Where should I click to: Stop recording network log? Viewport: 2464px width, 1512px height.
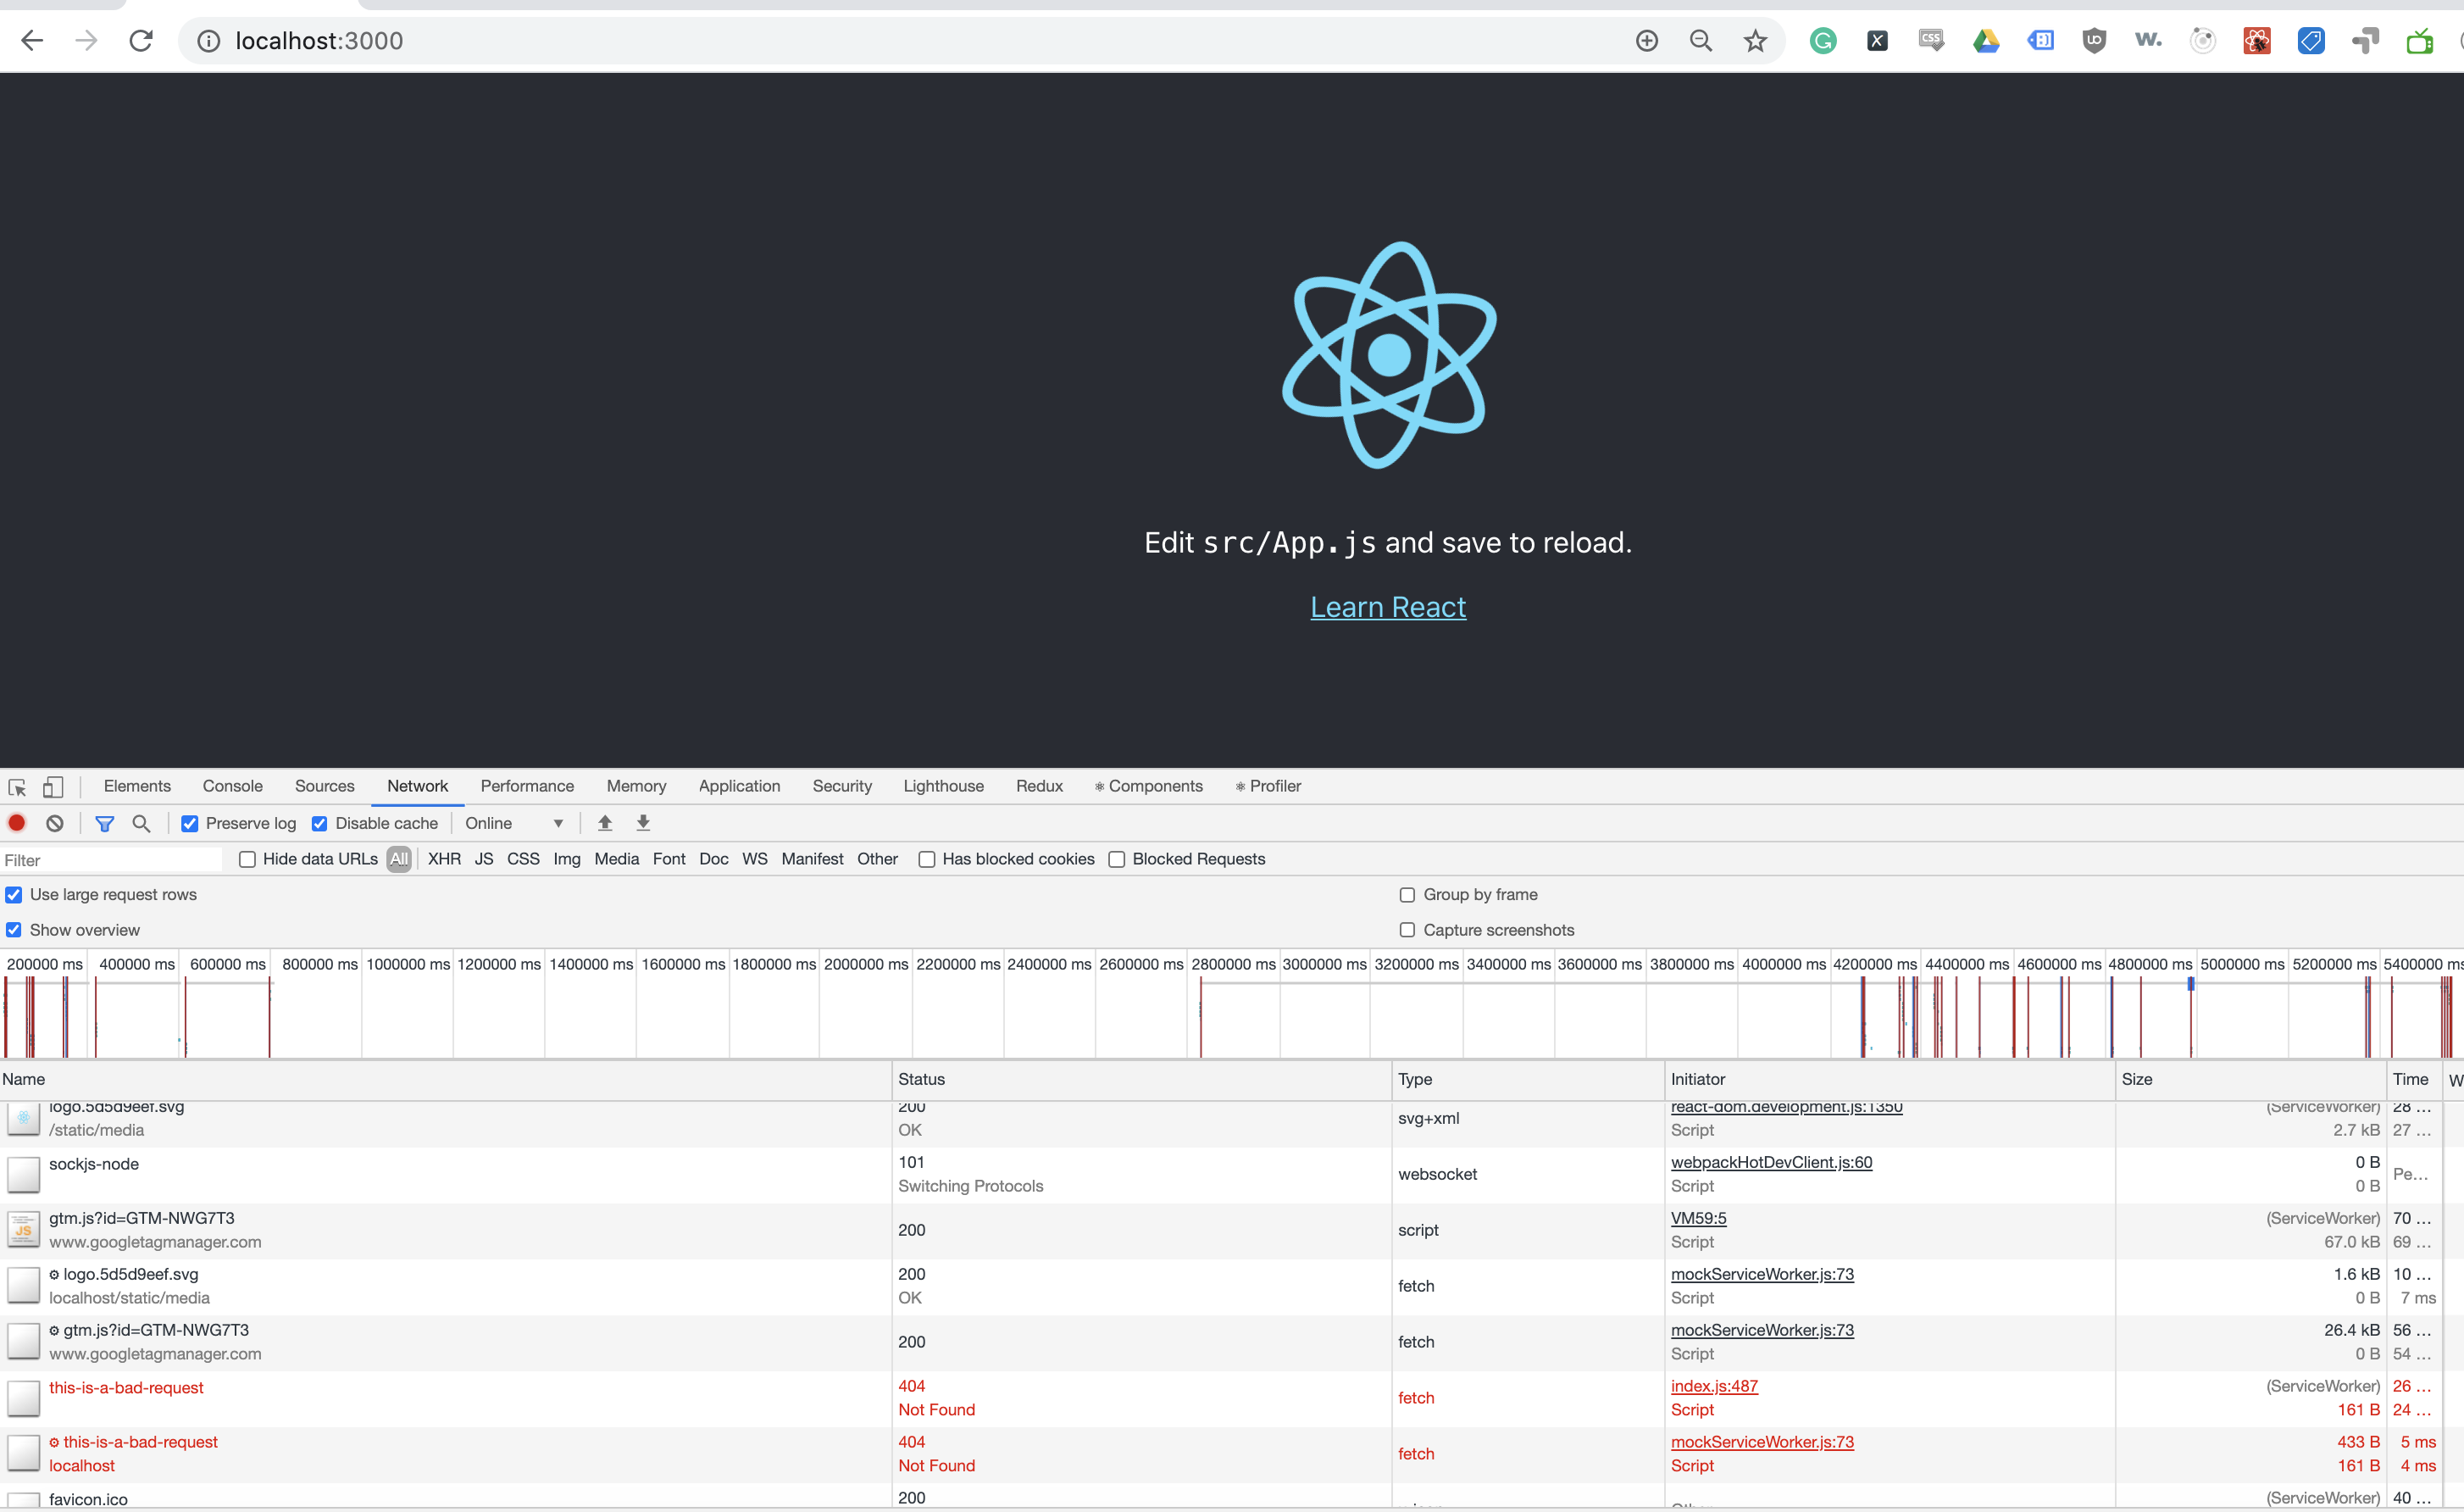[17, 823]
